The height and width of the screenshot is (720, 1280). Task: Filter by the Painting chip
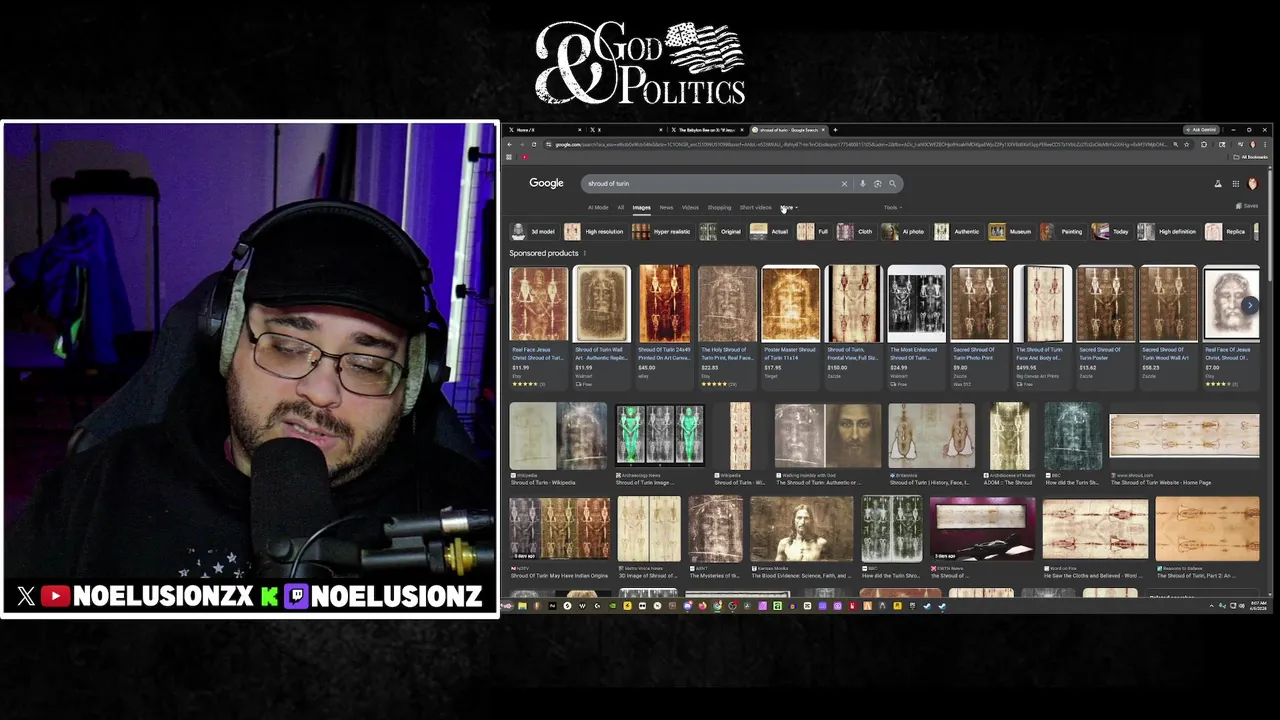[x=1062, y=232]
